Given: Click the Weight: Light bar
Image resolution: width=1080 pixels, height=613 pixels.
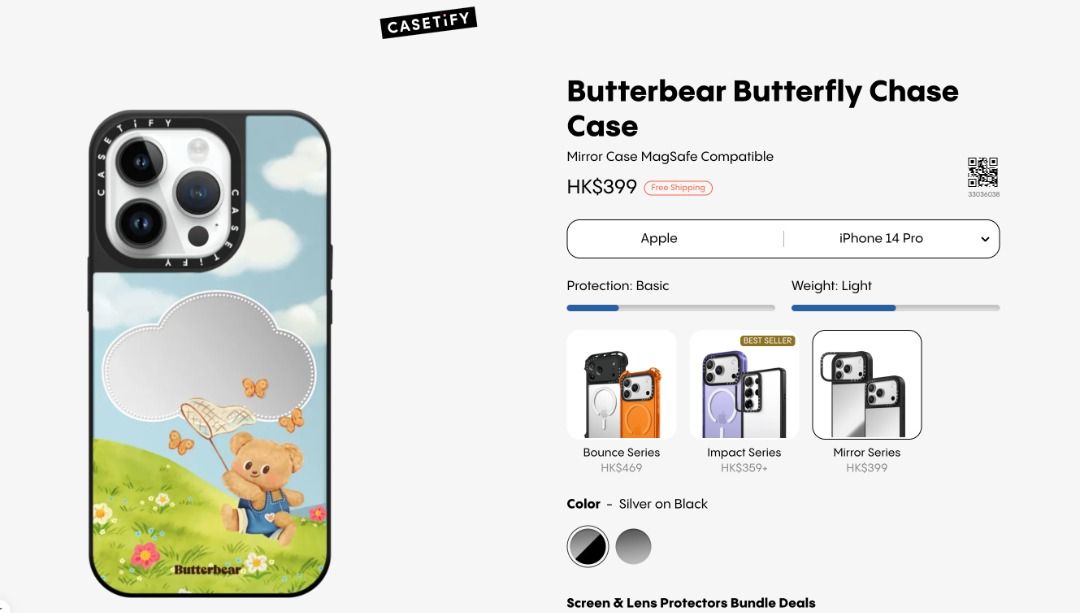Looking at the screenshot, I should [895, 308].
